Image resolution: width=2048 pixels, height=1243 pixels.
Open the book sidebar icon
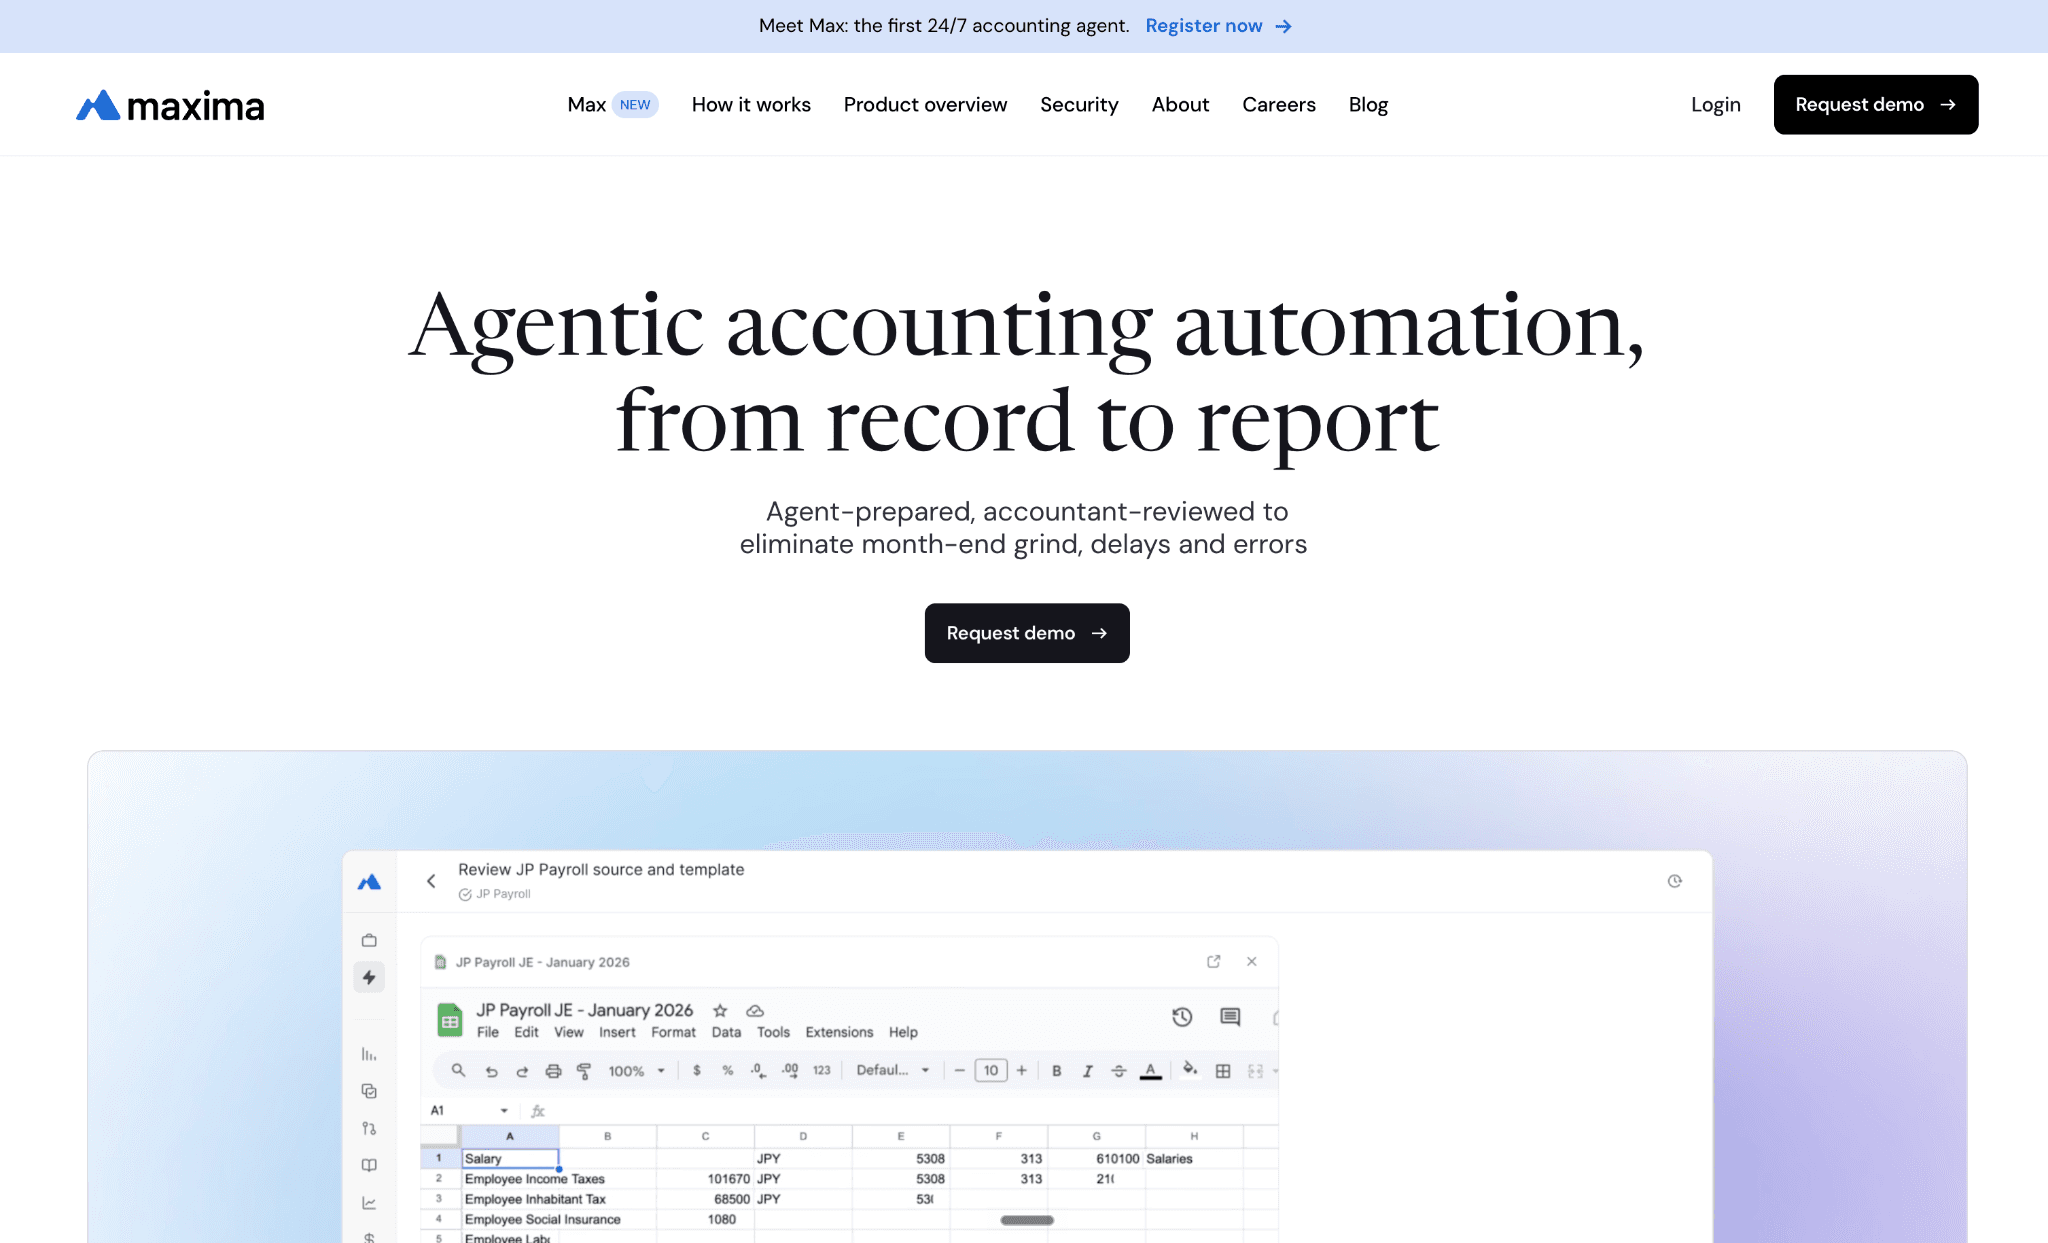coord(369,1165)
